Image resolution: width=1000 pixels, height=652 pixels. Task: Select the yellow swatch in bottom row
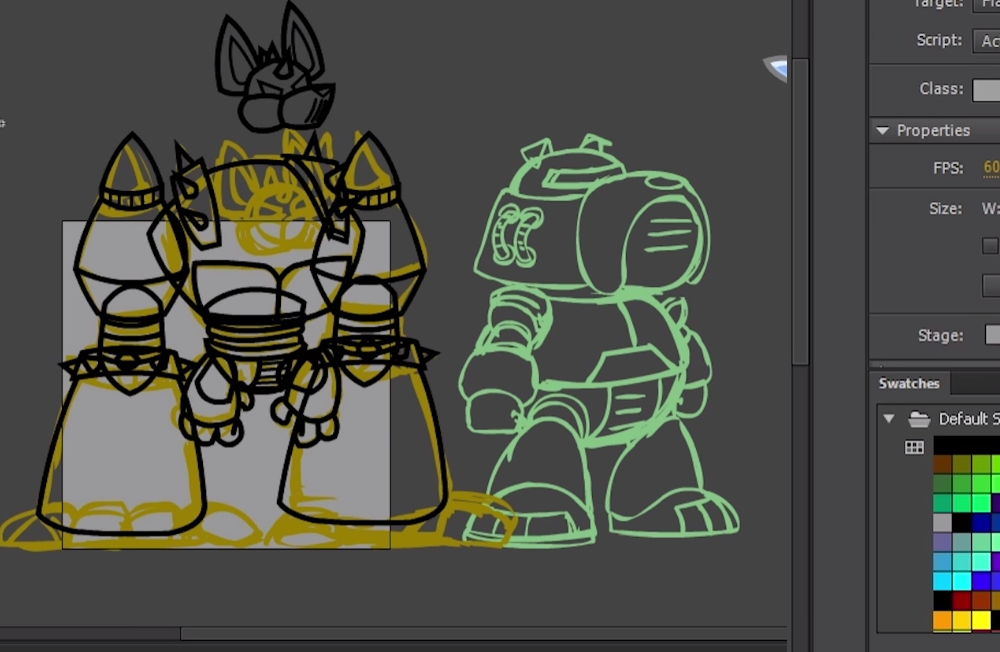[979, 619]
